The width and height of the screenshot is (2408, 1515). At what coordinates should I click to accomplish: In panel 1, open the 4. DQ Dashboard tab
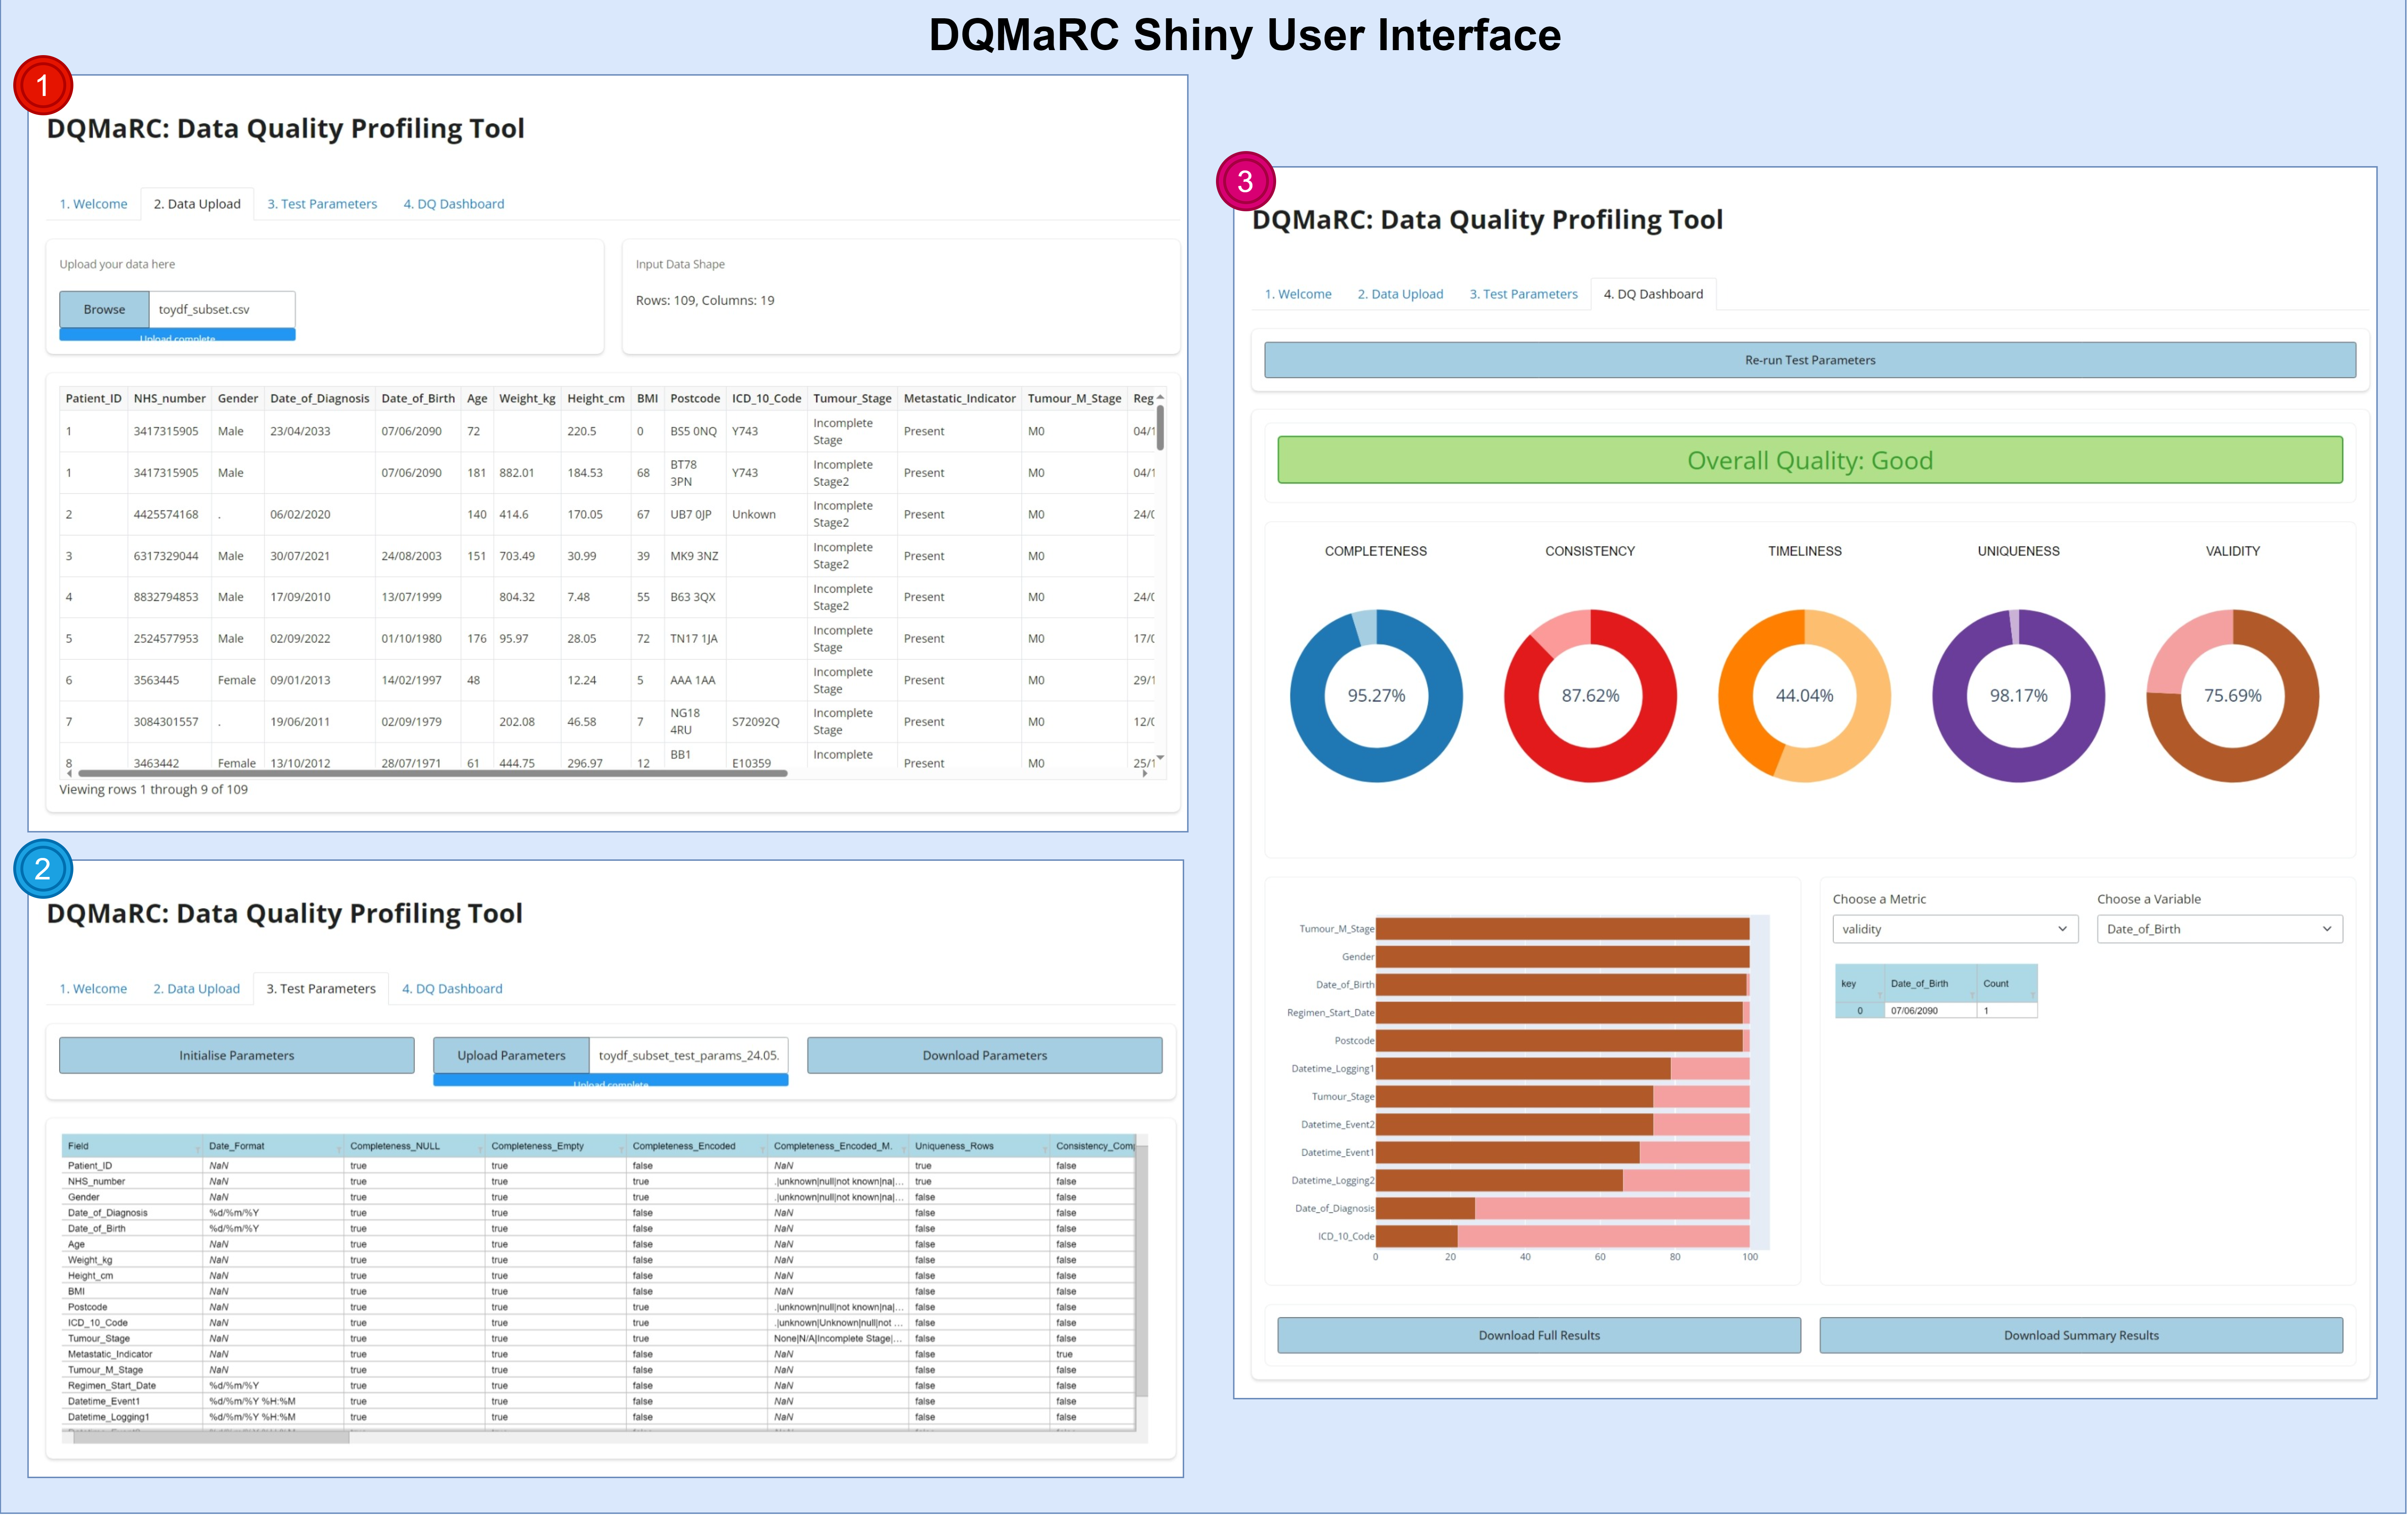[454, 204]
